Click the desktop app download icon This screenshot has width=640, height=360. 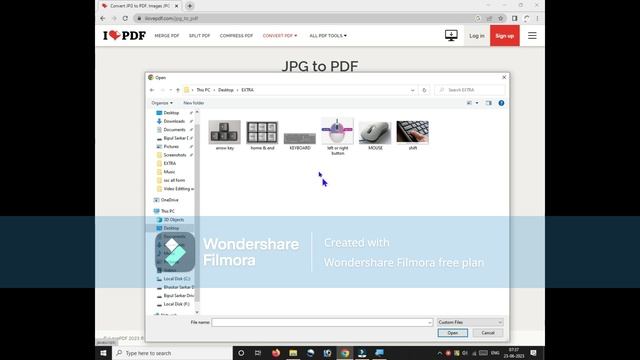coord(451,36)
